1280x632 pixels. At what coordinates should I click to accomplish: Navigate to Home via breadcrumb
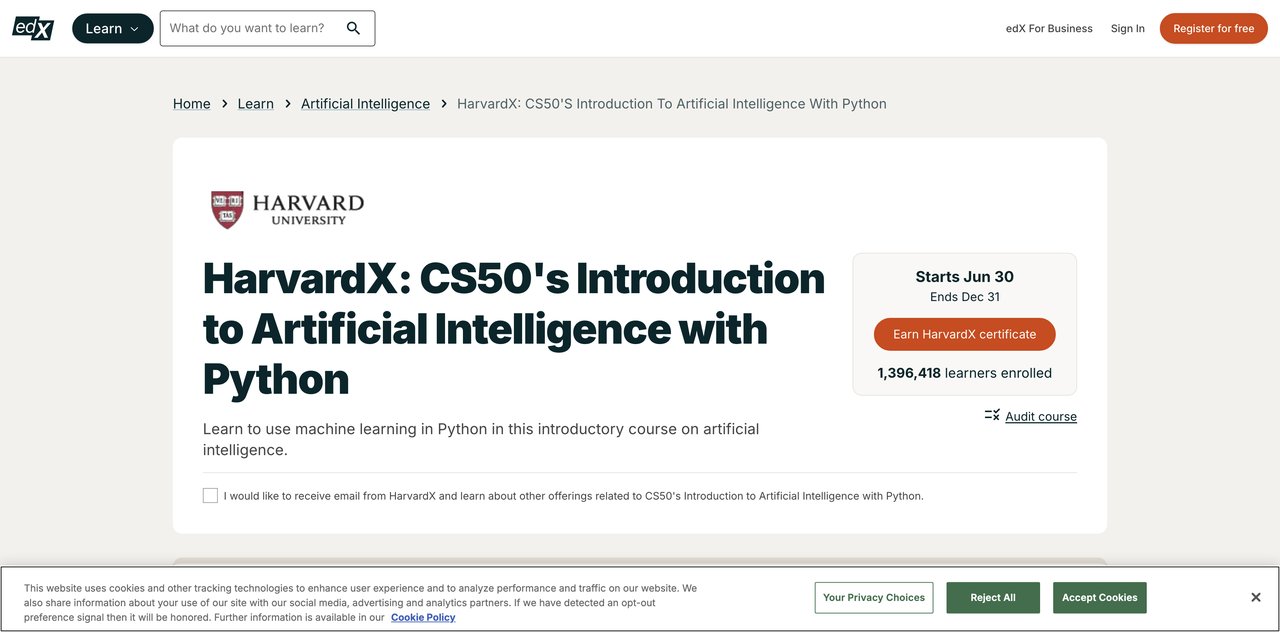[190, 103]
